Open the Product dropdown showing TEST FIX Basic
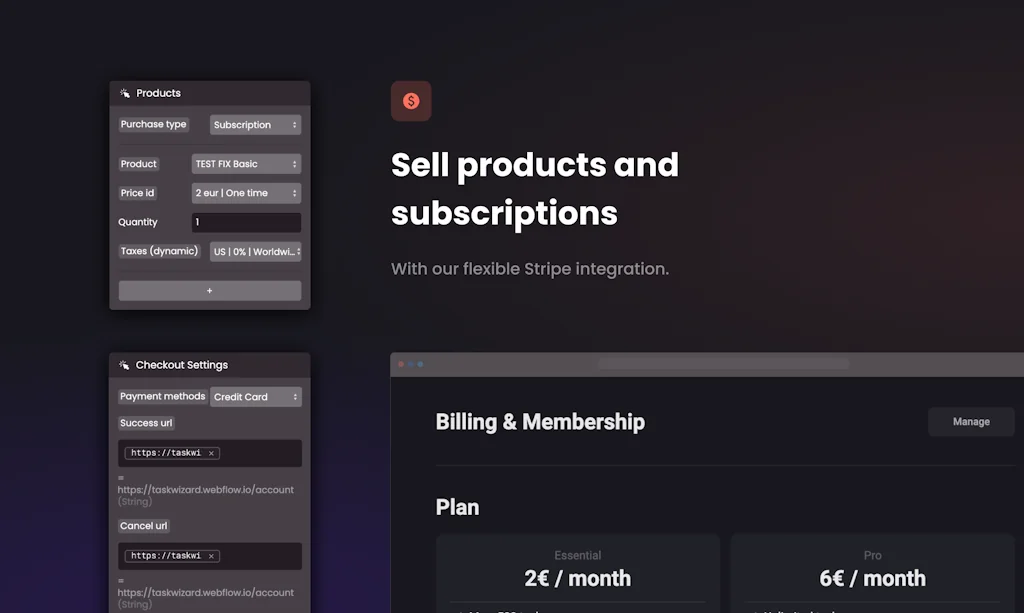1024x613 pixels. point(246,163)
